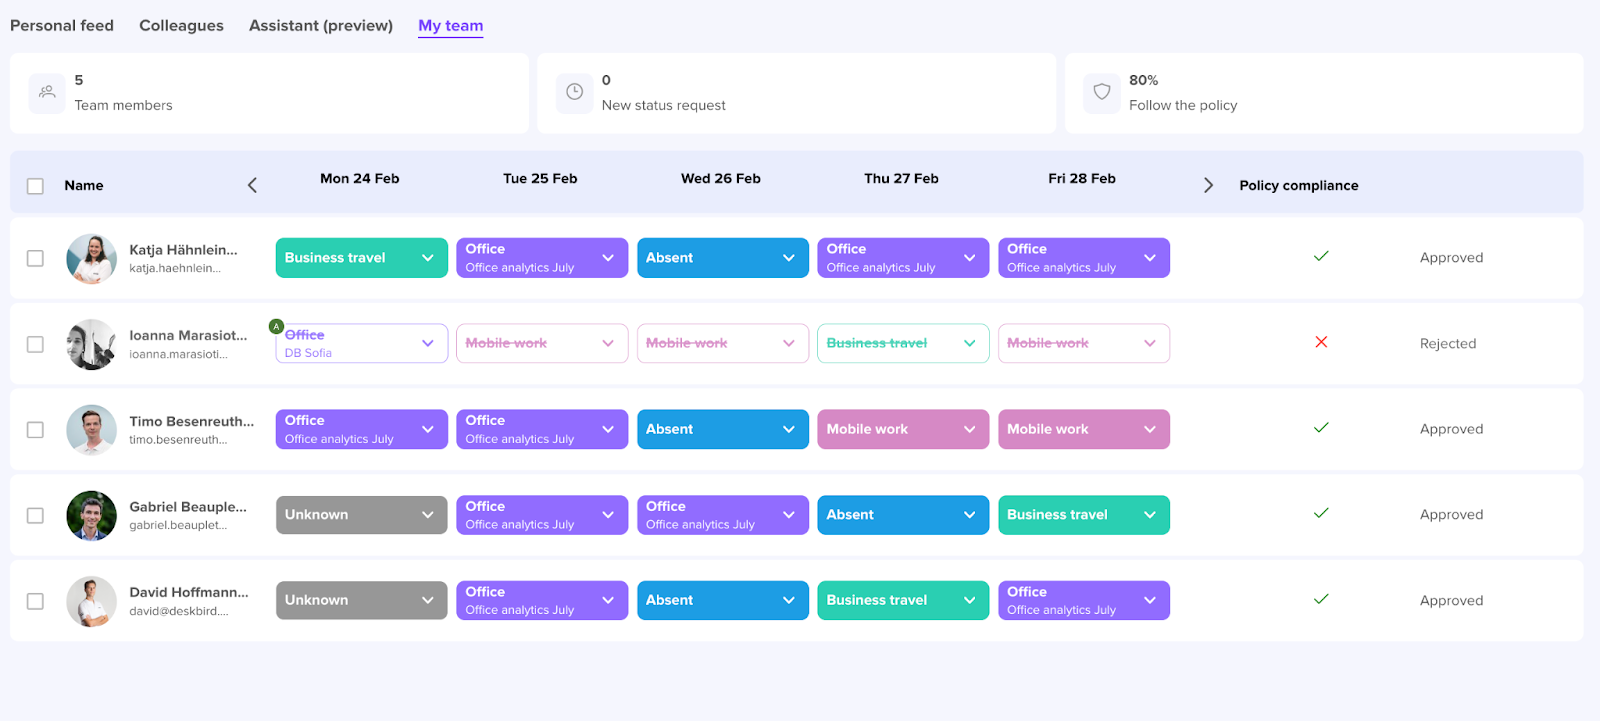Select Katja Hähnlein's row checkbox
This screenshot has height=721, width=1600.
pos(35,258)
